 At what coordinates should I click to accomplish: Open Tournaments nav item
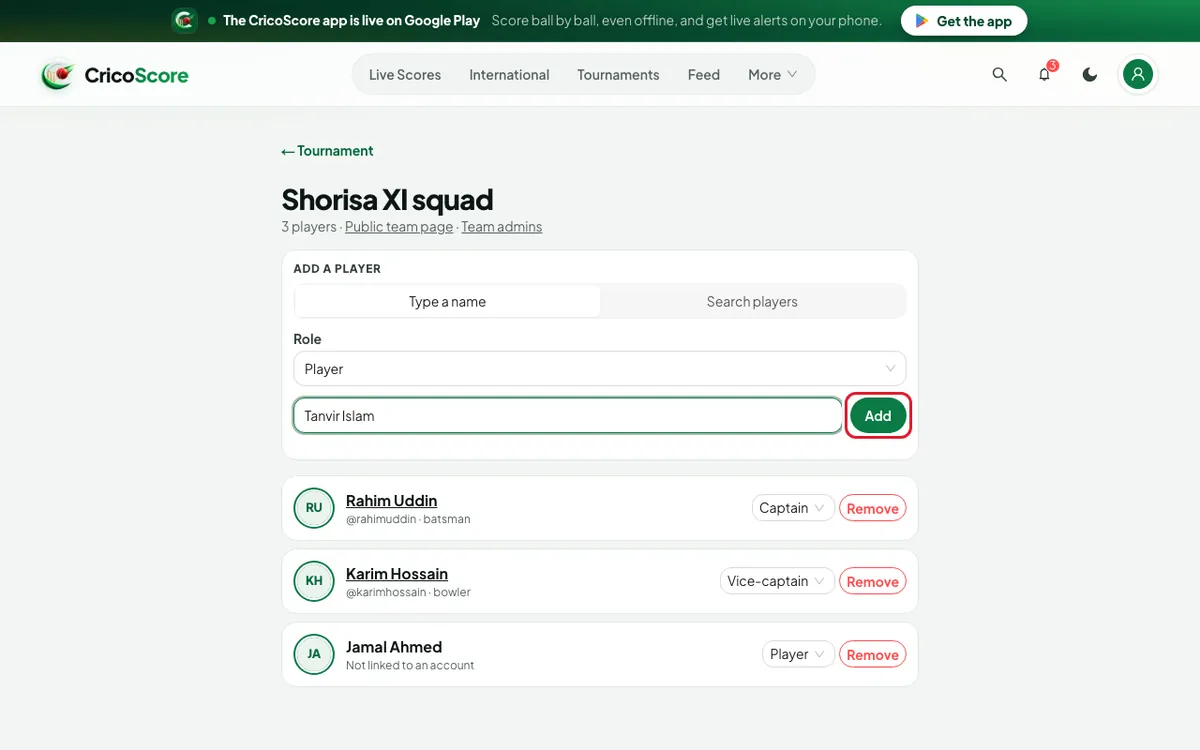click(618, 75)
